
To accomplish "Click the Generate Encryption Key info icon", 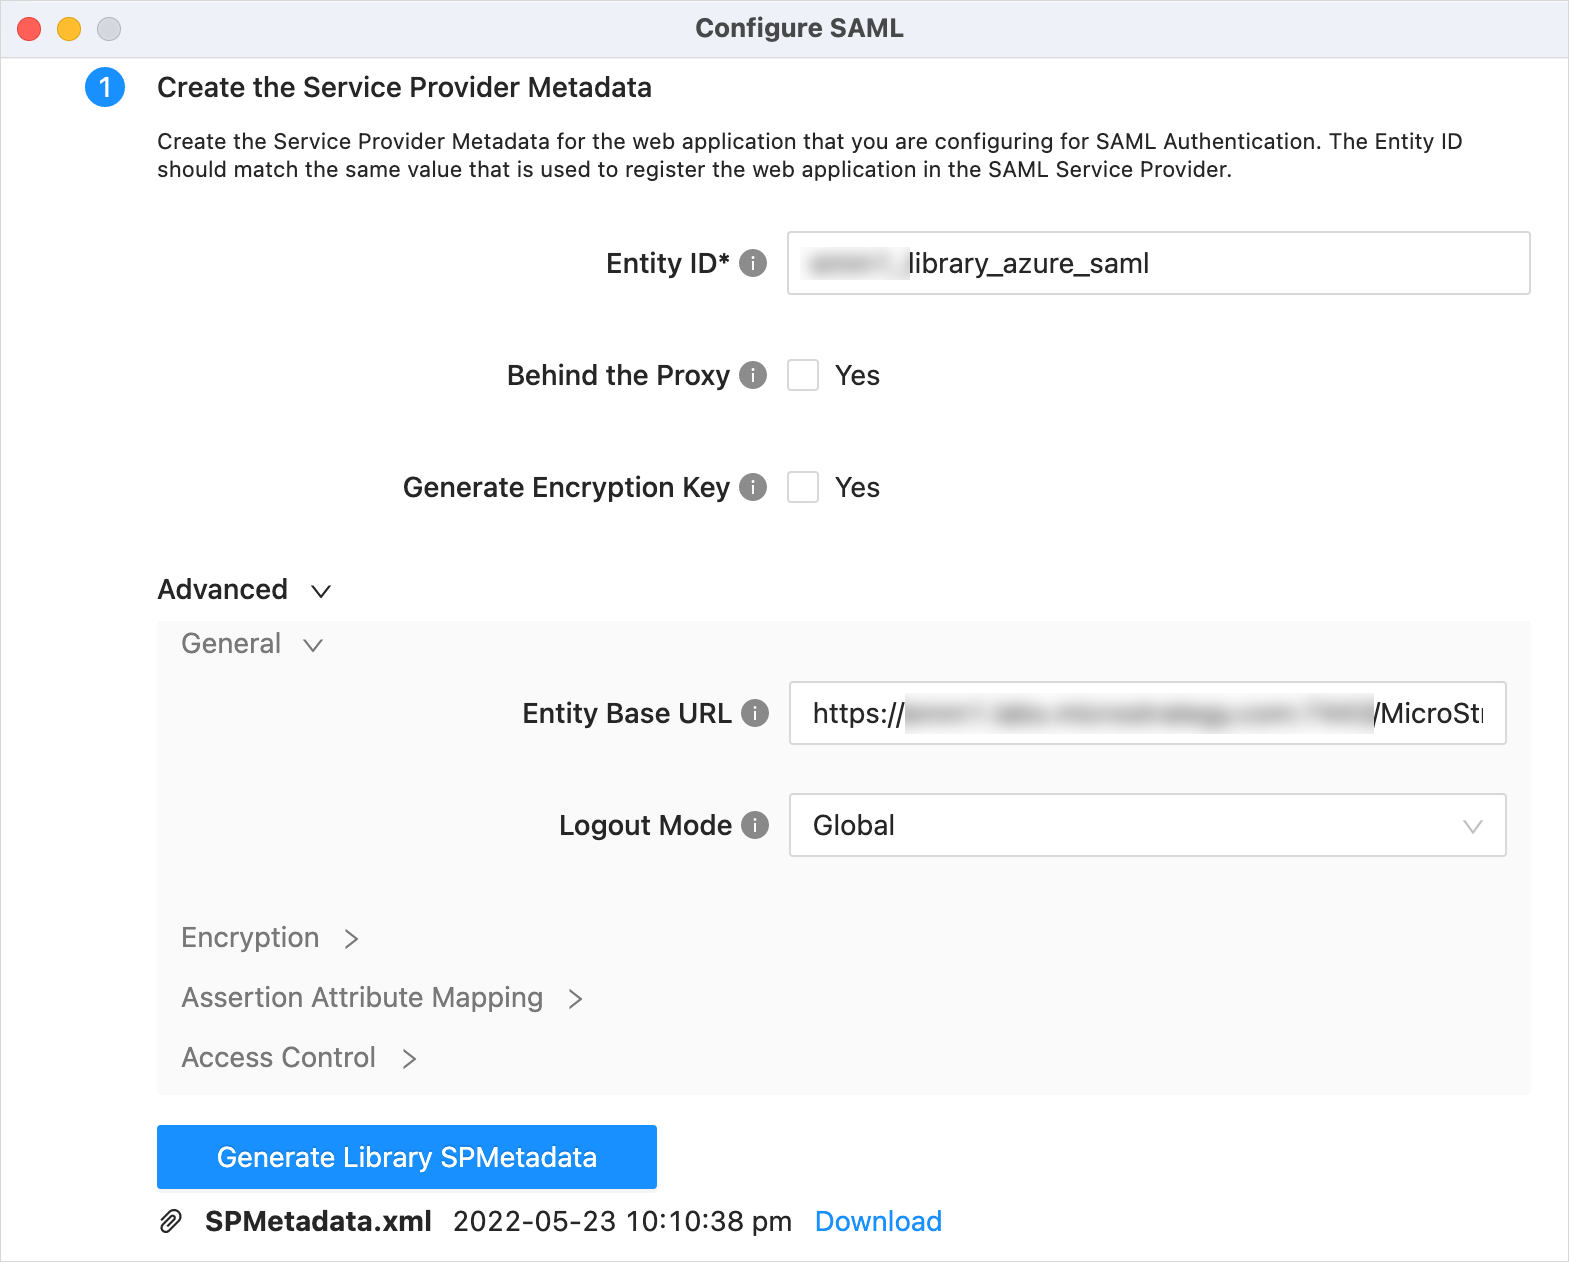I will (753, 487).
